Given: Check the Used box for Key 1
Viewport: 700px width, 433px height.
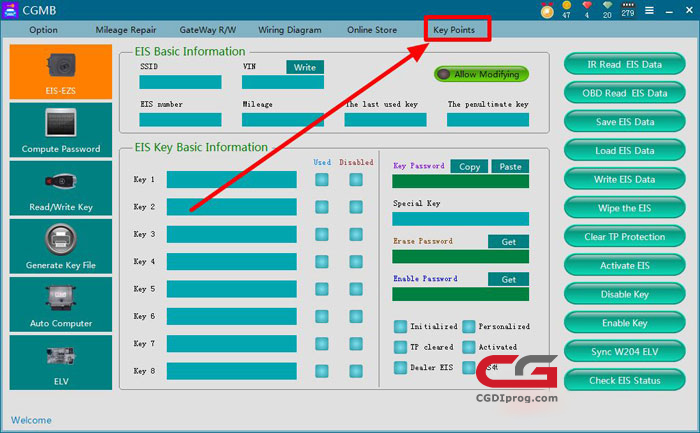Looking at the screenshot, I should 322,179.
